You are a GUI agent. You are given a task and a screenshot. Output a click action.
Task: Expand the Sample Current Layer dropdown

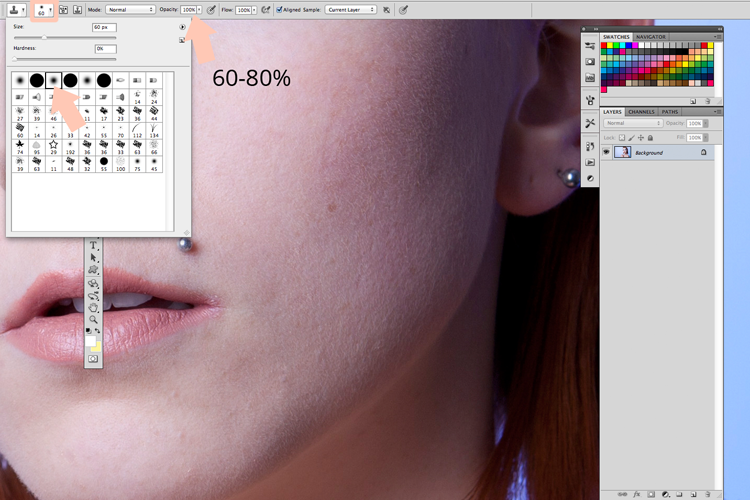tap(351, 10)
